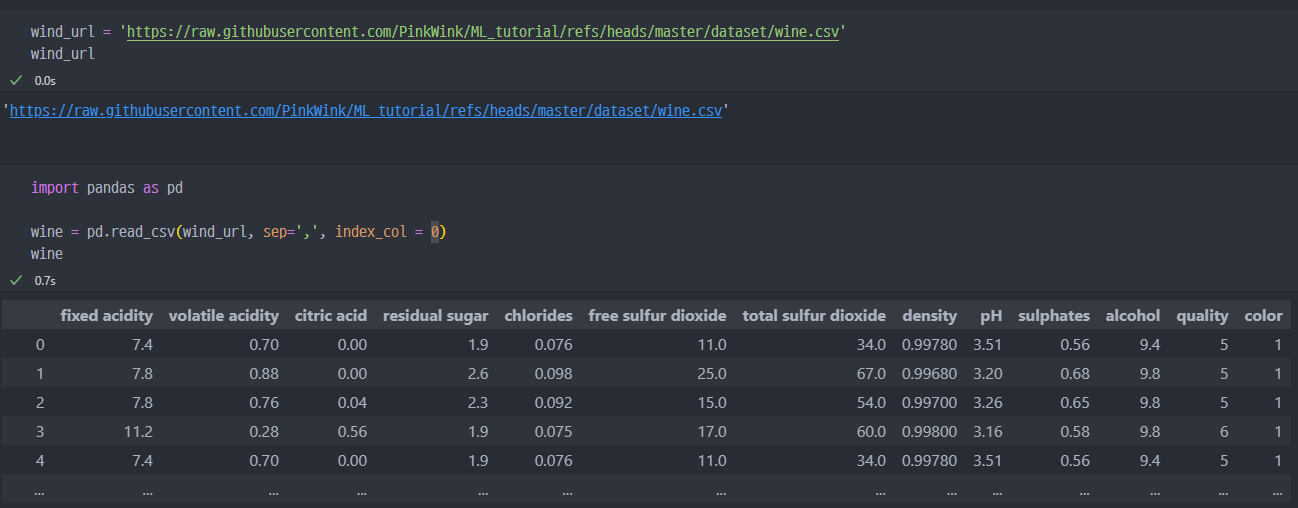The height and width of the screenshot is (508, 1298).
Task: Click the 'residual sugar' column header
Action: 435,315
